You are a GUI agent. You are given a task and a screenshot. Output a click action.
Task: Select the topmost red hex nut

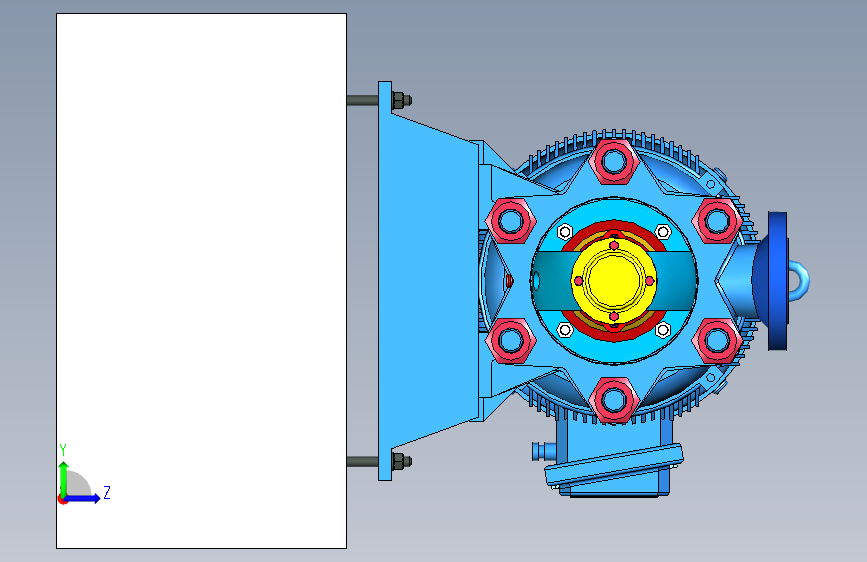pyautogui.click(x=614, y=162)
